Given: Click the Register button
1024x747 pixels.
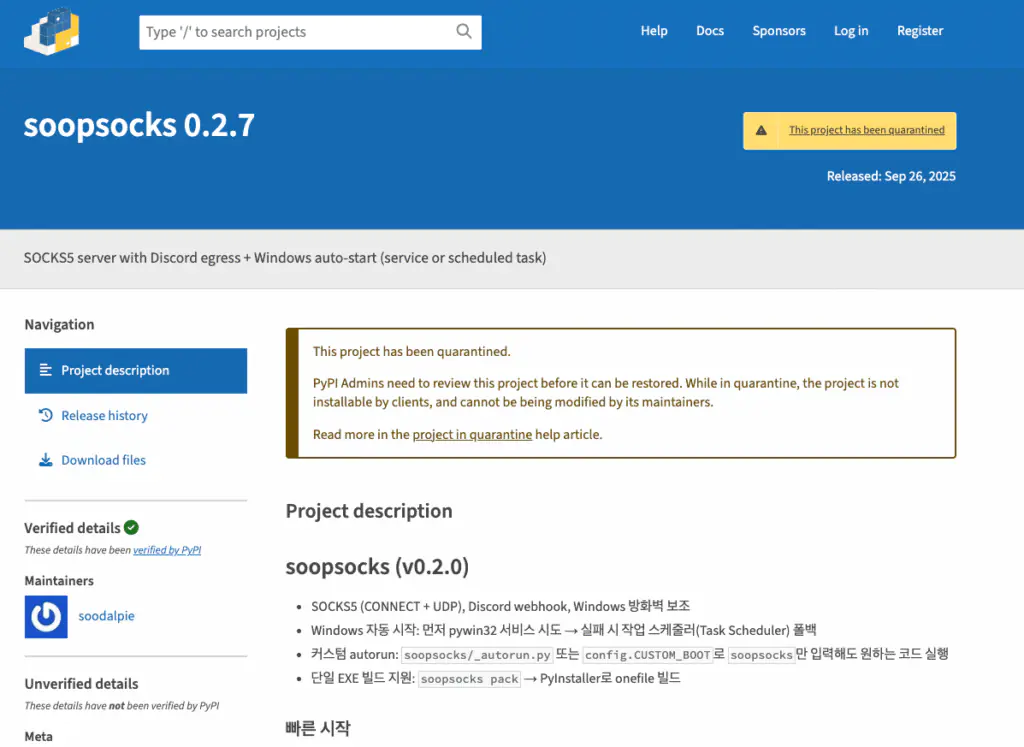Looking at the screenshot, I should tap(920, 31).
